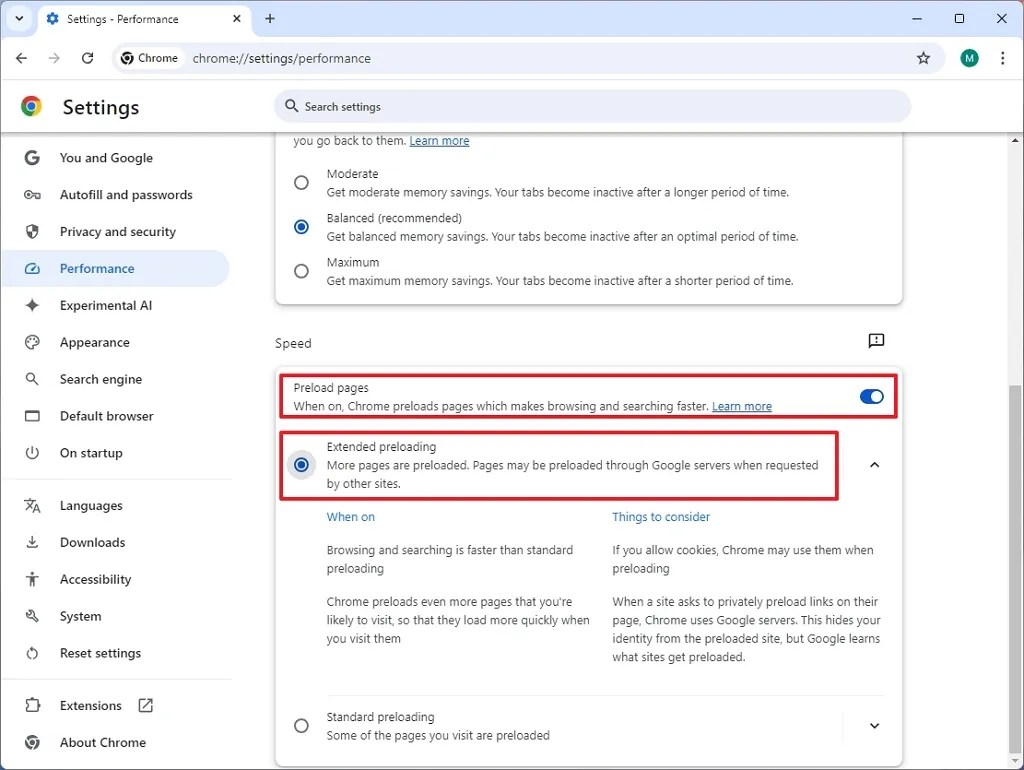The image size is (1024, 770).
Task: Enable the Preload pages toggle
Action: pyautogui.click(x=870, y=396)
